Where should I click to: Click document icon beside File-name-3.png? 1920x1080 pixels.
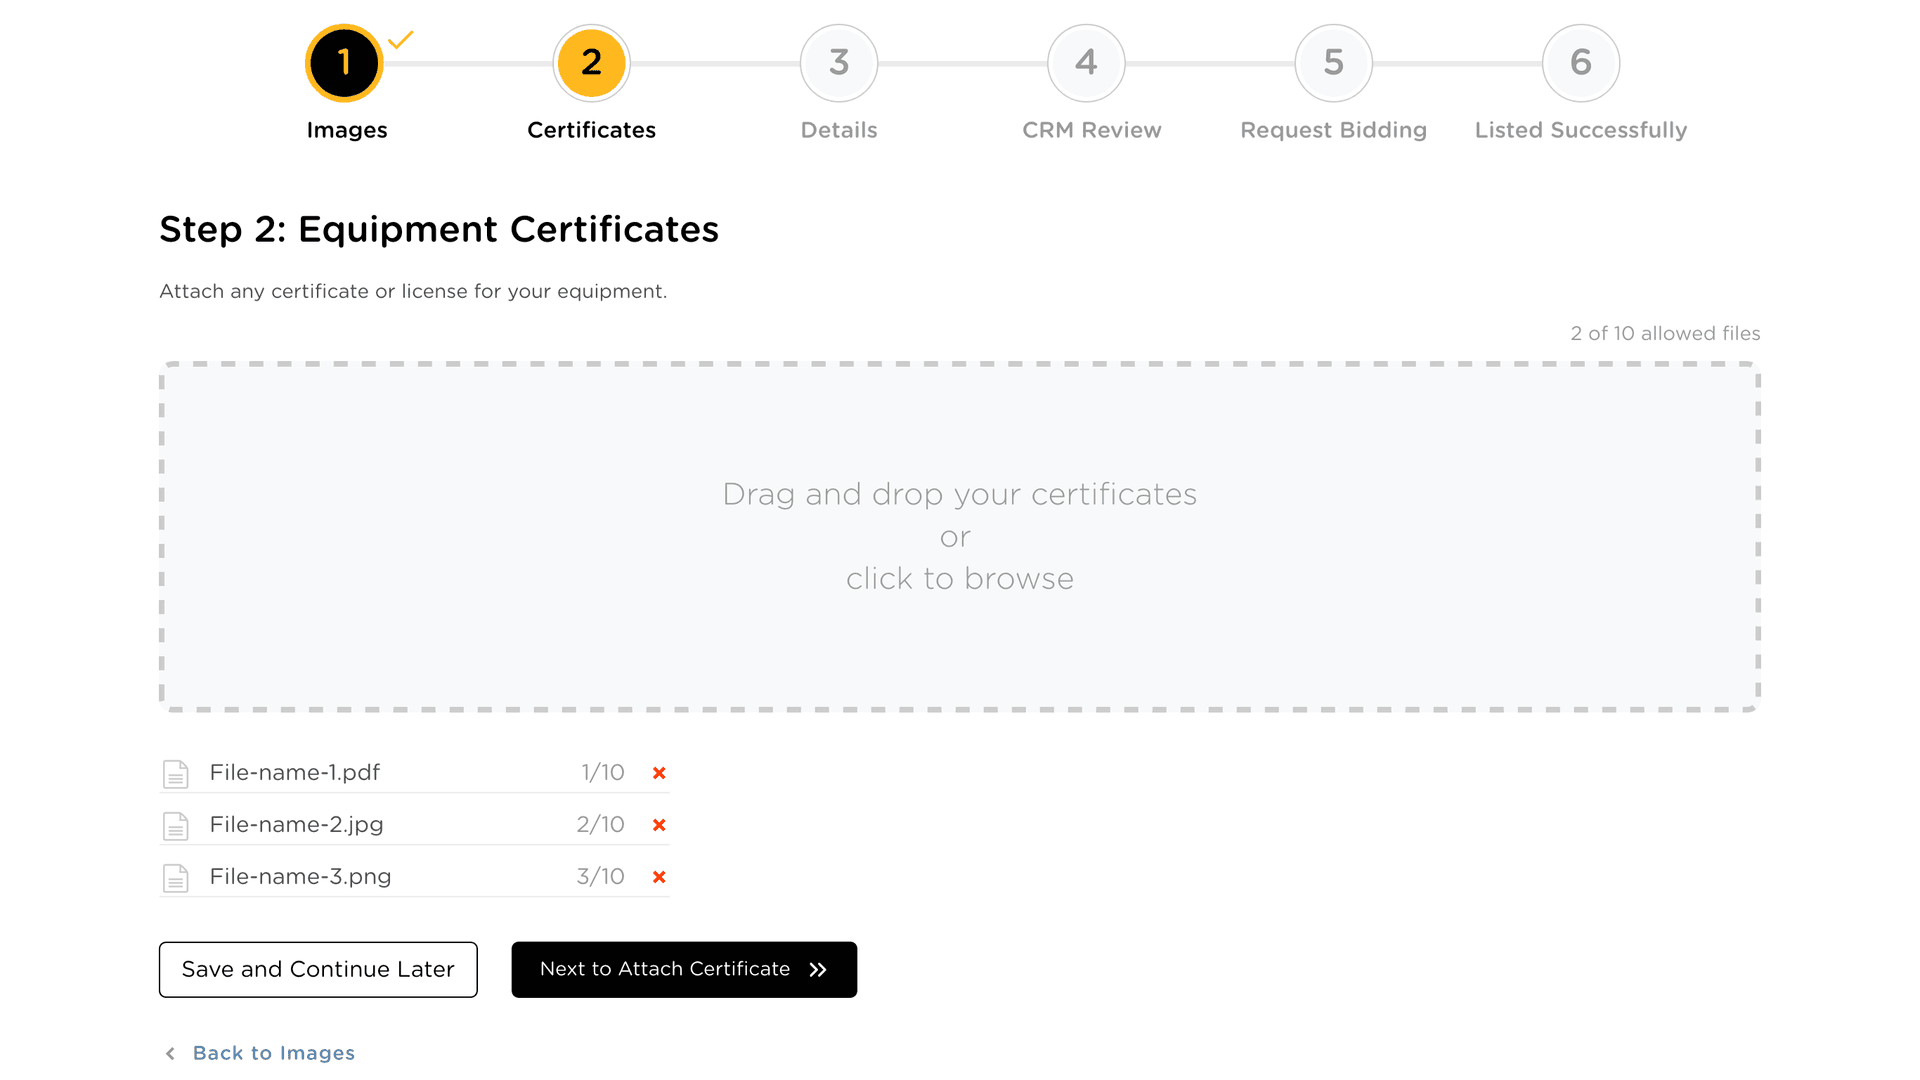(176, 878)
